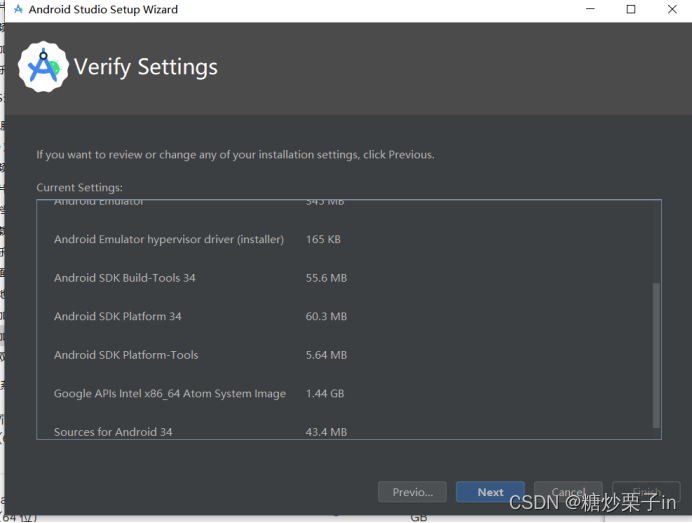Screen dimensions: 692x523
Task: Select Android SDK Platform 34 entry
Action: click(117, 316)
